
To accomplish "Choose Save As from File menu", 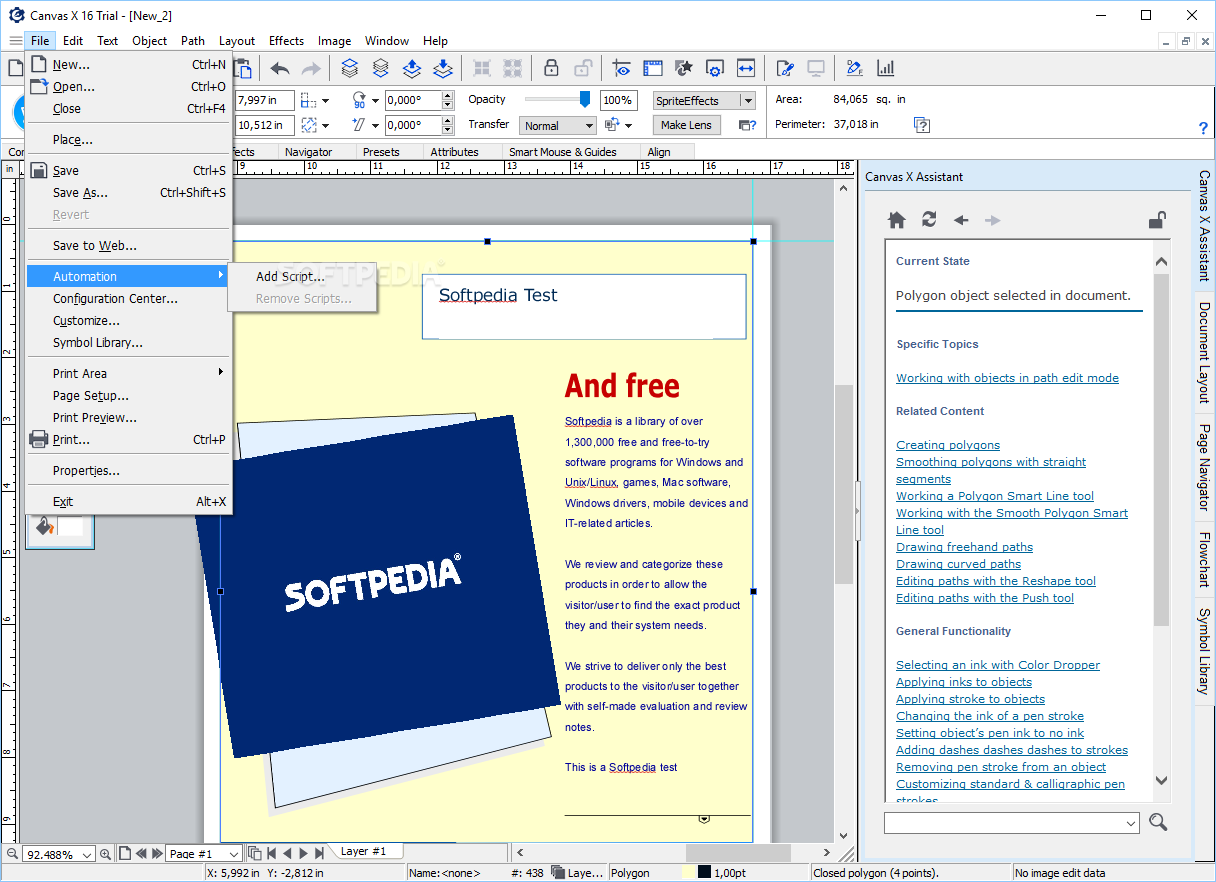I will 129,193.
